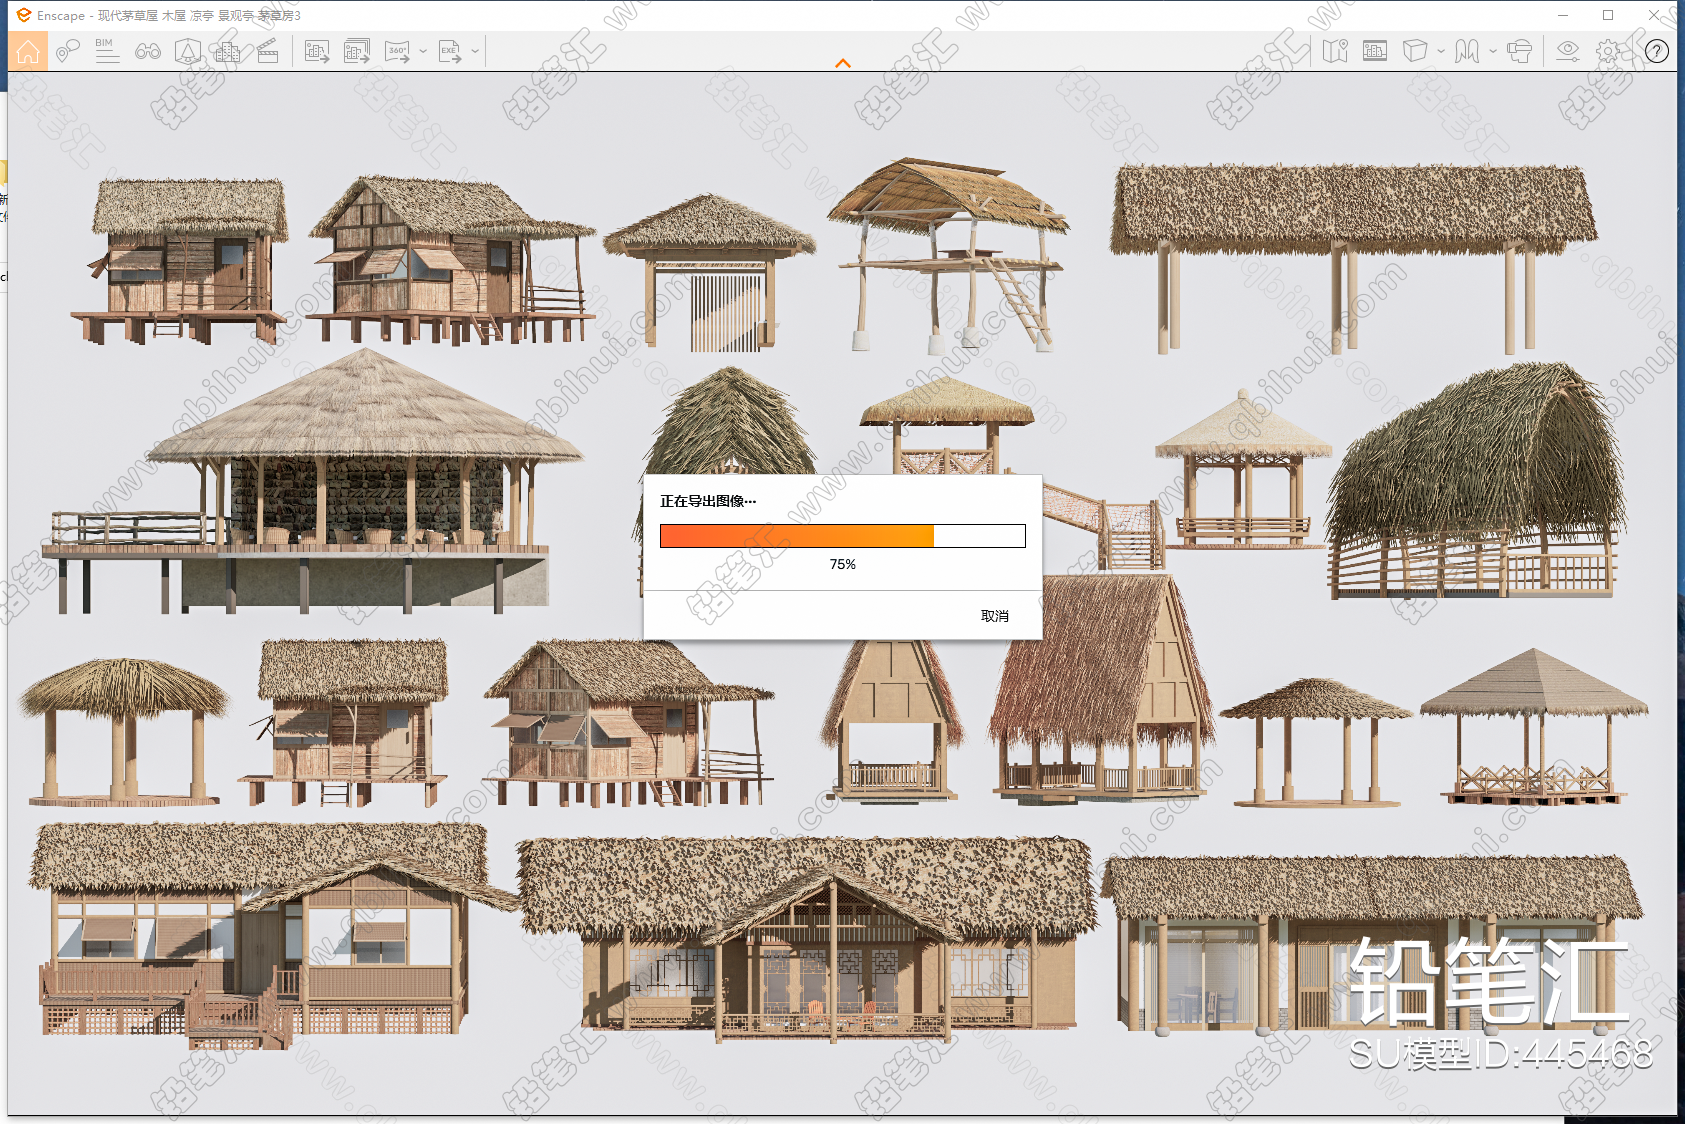Click the 正在导出图像 dialog title text

[708, 501]
